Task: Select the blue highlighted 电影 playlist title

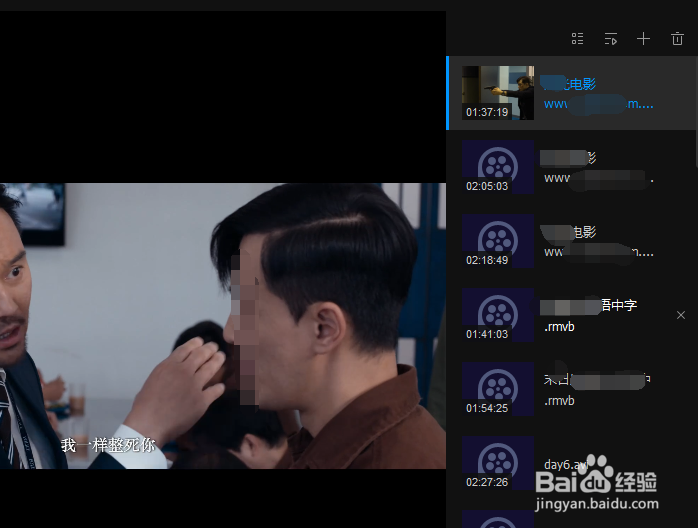Action: pyautogui.click(x=568, y=83)
